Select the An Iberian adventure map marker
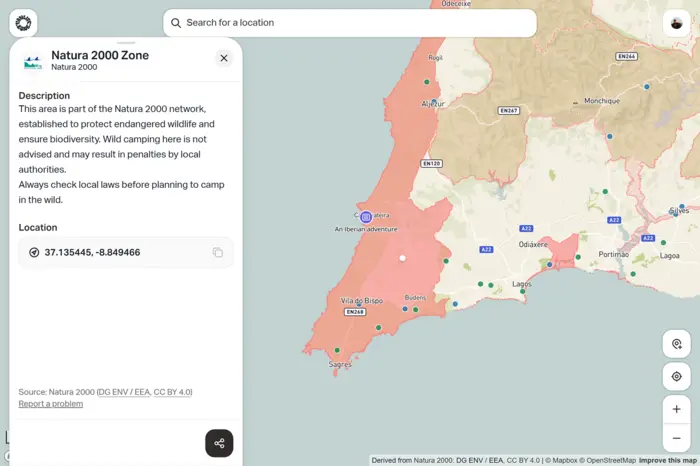 point(366,217)
